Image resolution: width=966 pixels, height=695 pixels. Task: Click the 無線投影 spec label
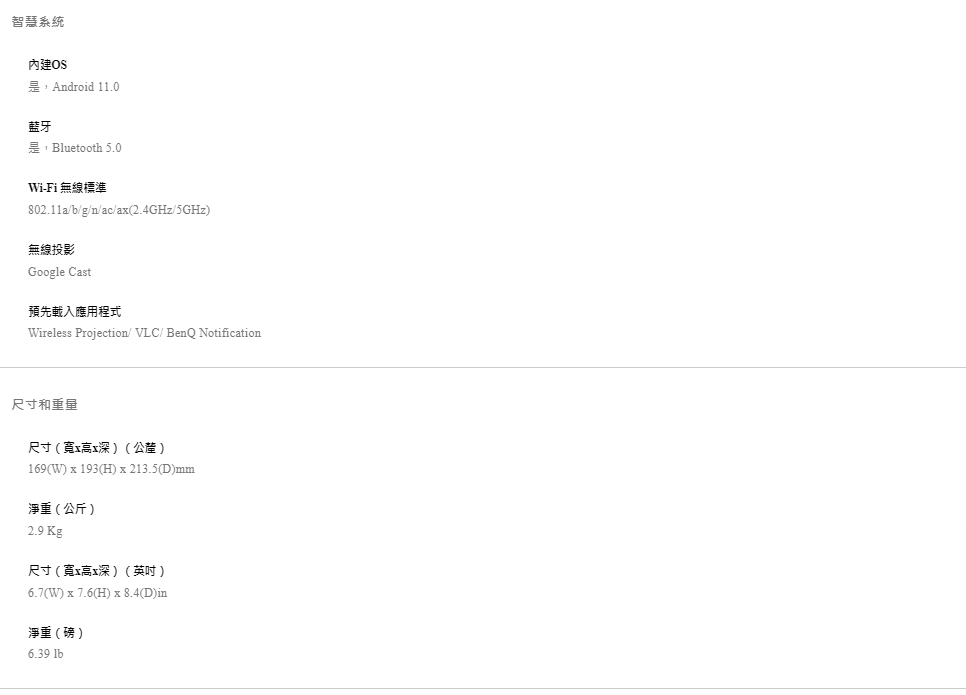tap(51, 250)
